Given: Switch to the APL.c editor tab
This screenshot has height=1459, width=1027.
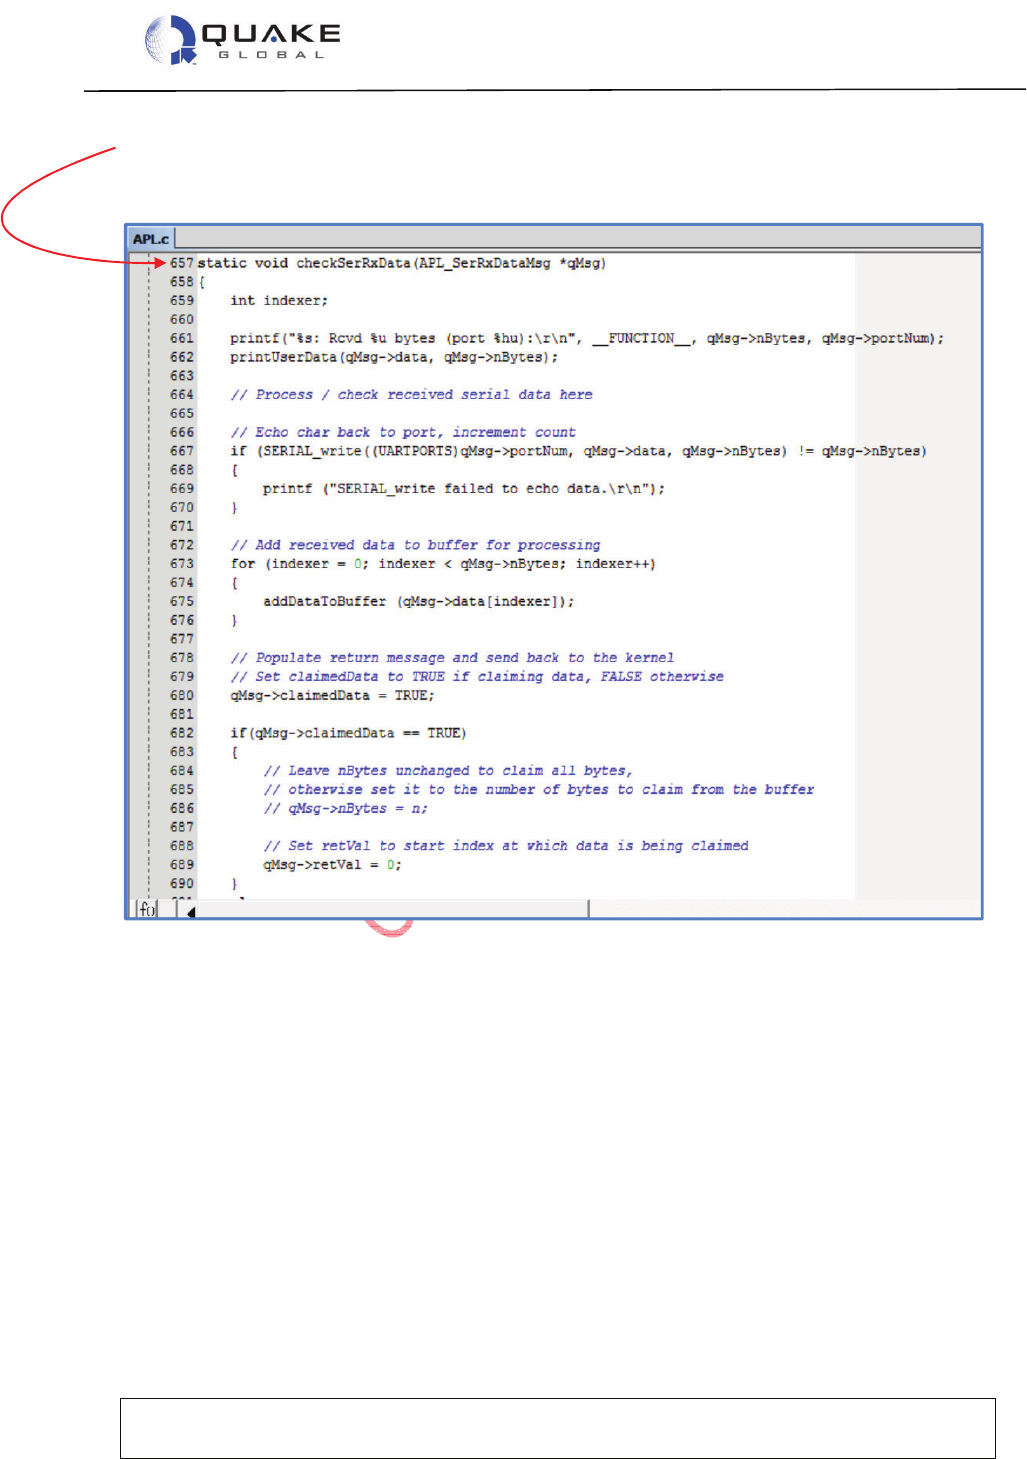Looking at the screenshot, I should click(151, 239).
